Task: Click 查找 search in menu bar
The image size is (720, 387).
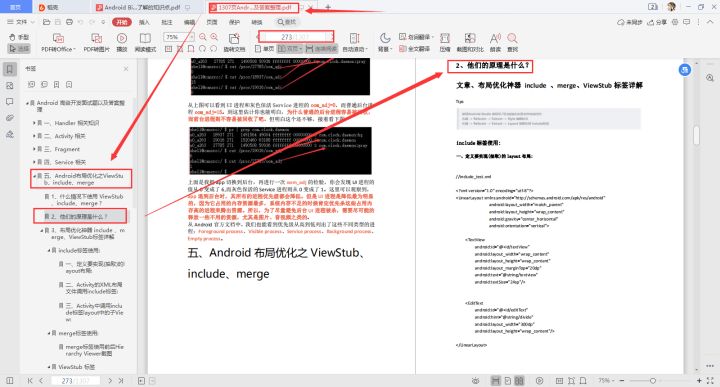Action: (287, 22)
